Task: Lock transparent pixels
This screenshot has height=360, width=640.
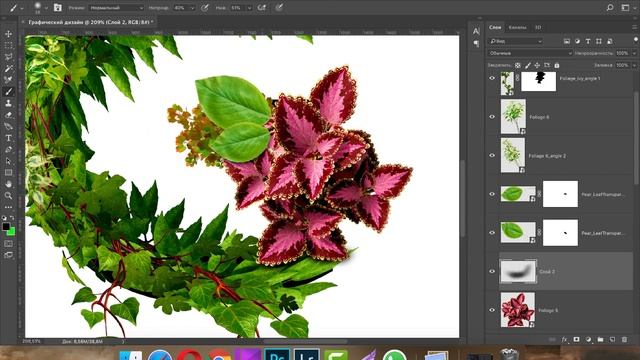Action: click(x=518, y=65)
